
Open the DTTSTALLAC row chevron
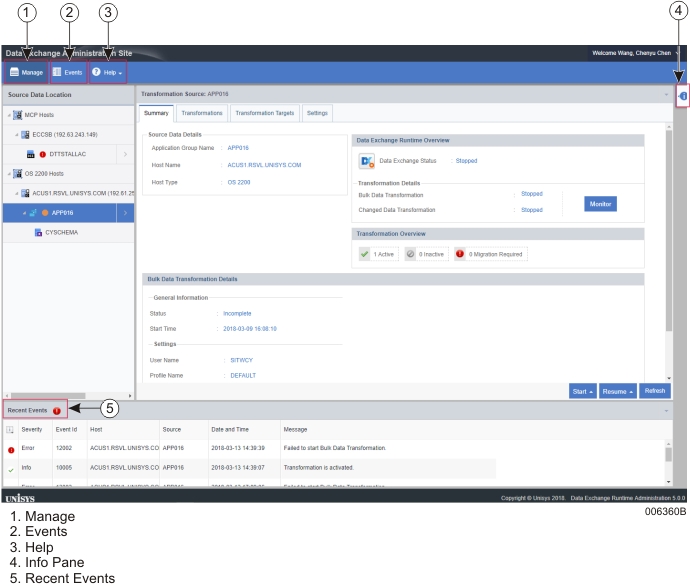[125, 154]
